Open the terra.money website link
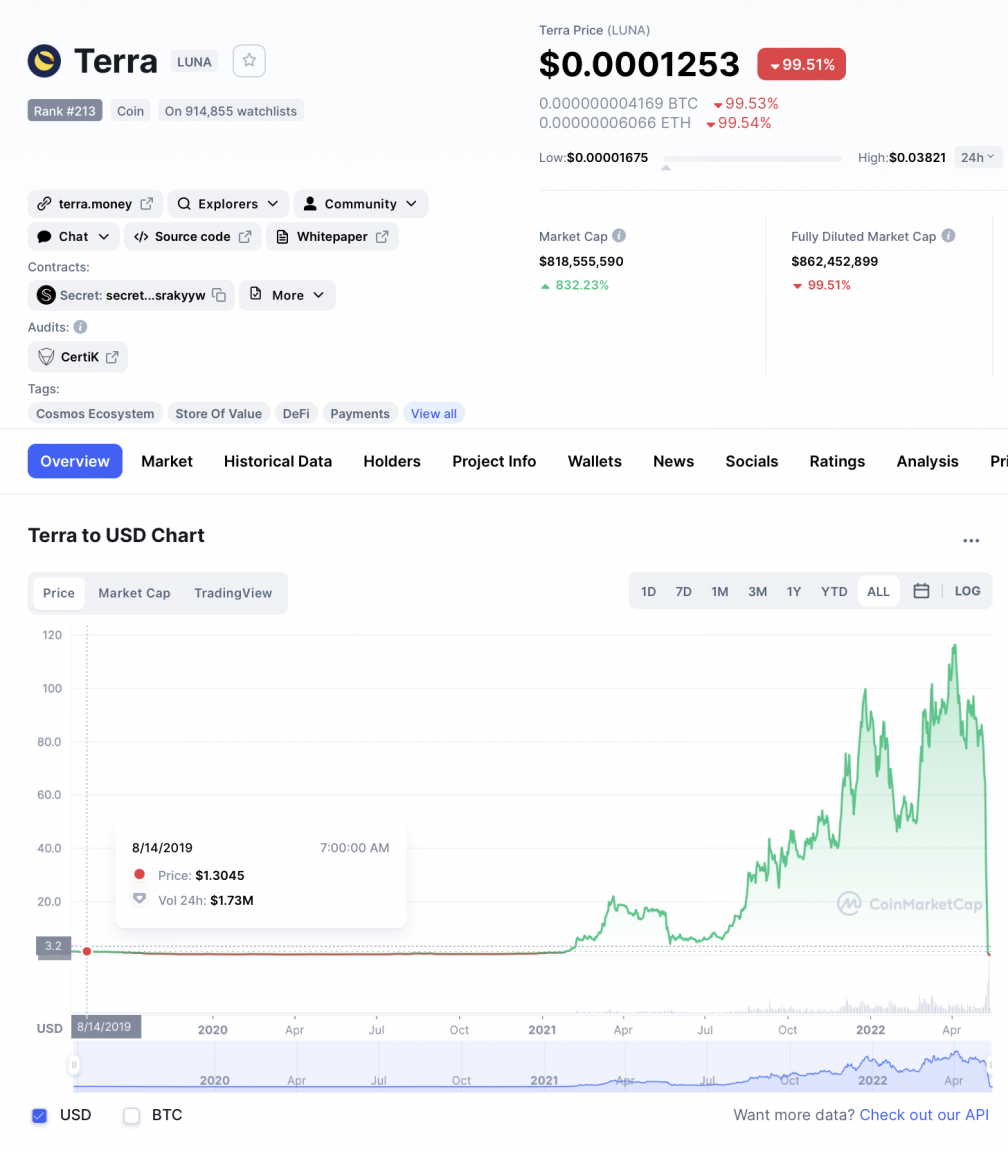1008x1152 pixels. [x=96, y=204]
